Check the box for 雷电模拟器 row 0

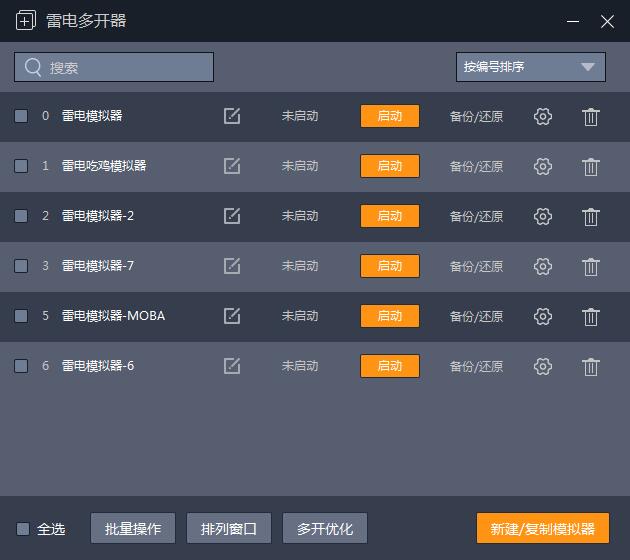pyautogui.click(x=21, y=116)
